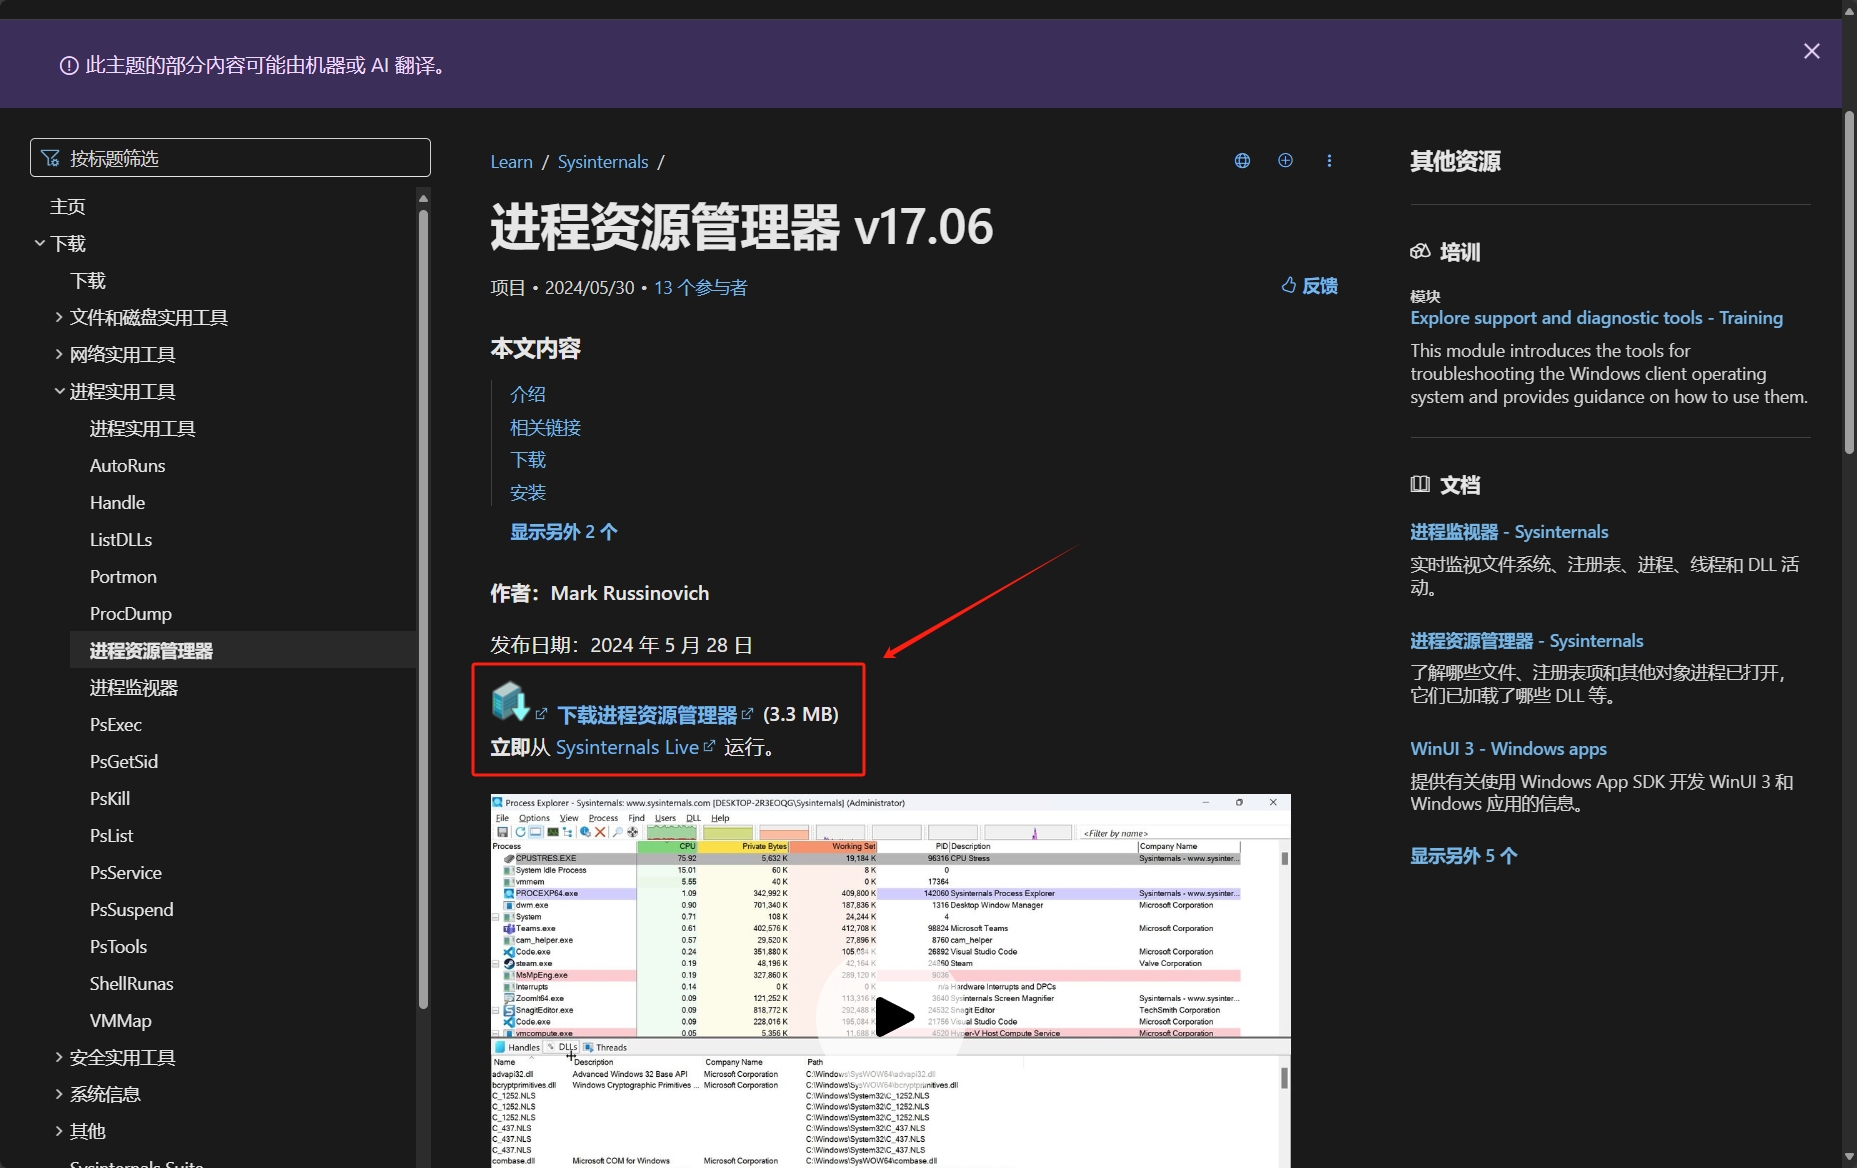
Task: Dismiss the AI translation banner
Action: [x=1811, y=51]
